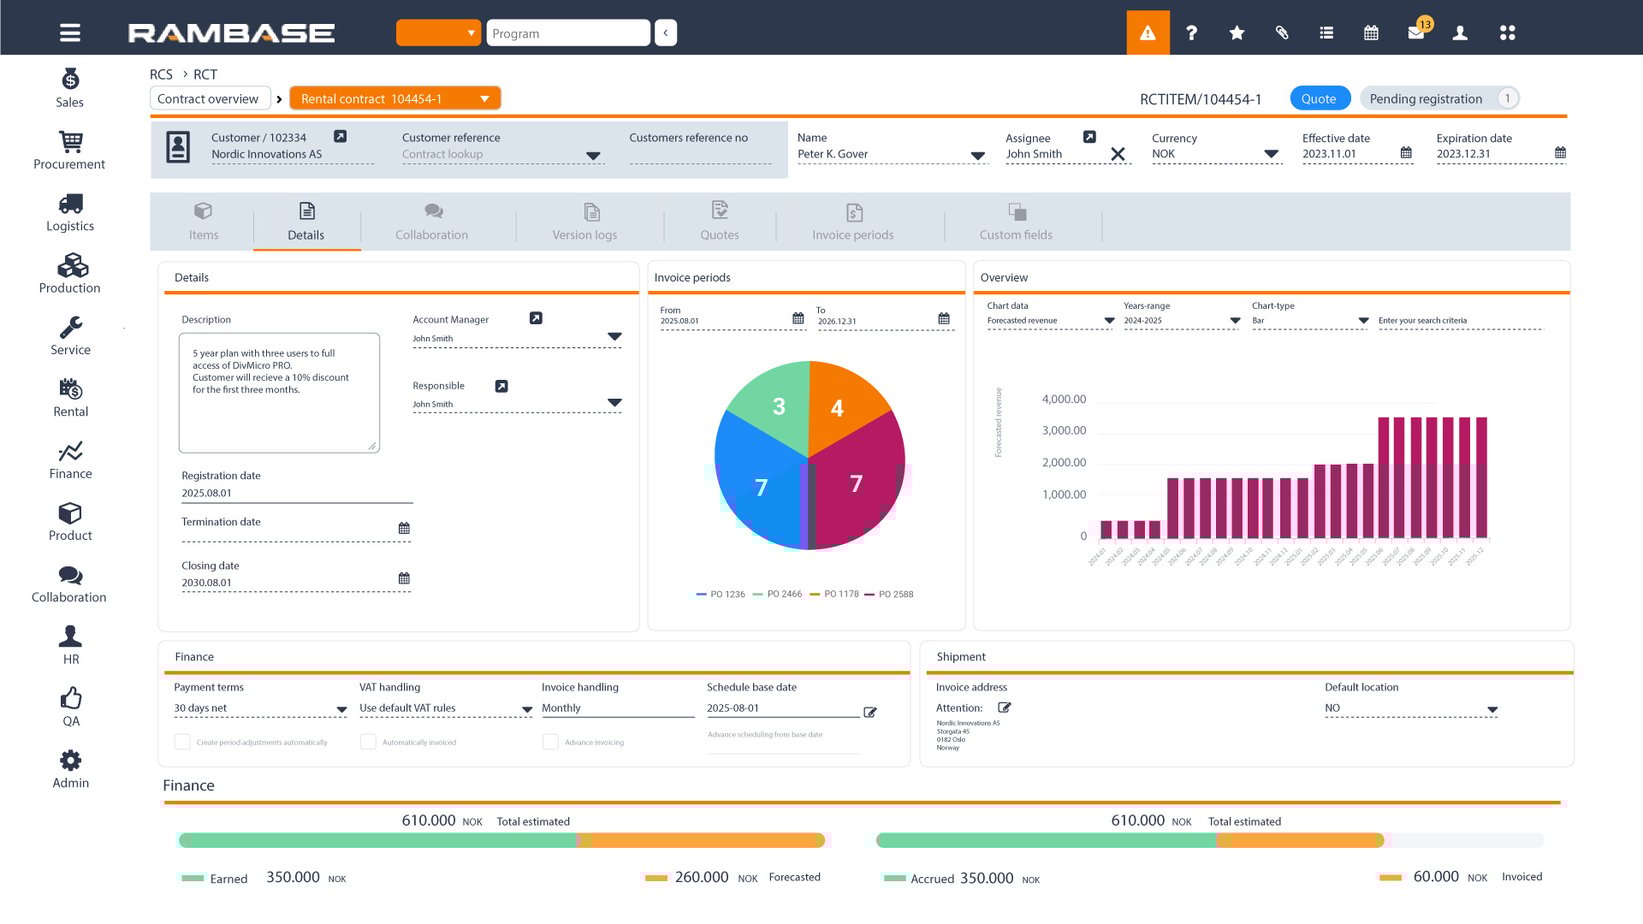Expand the Payment terms dropdown
The image size is (1643, 924).
click(x=341, y=708)
